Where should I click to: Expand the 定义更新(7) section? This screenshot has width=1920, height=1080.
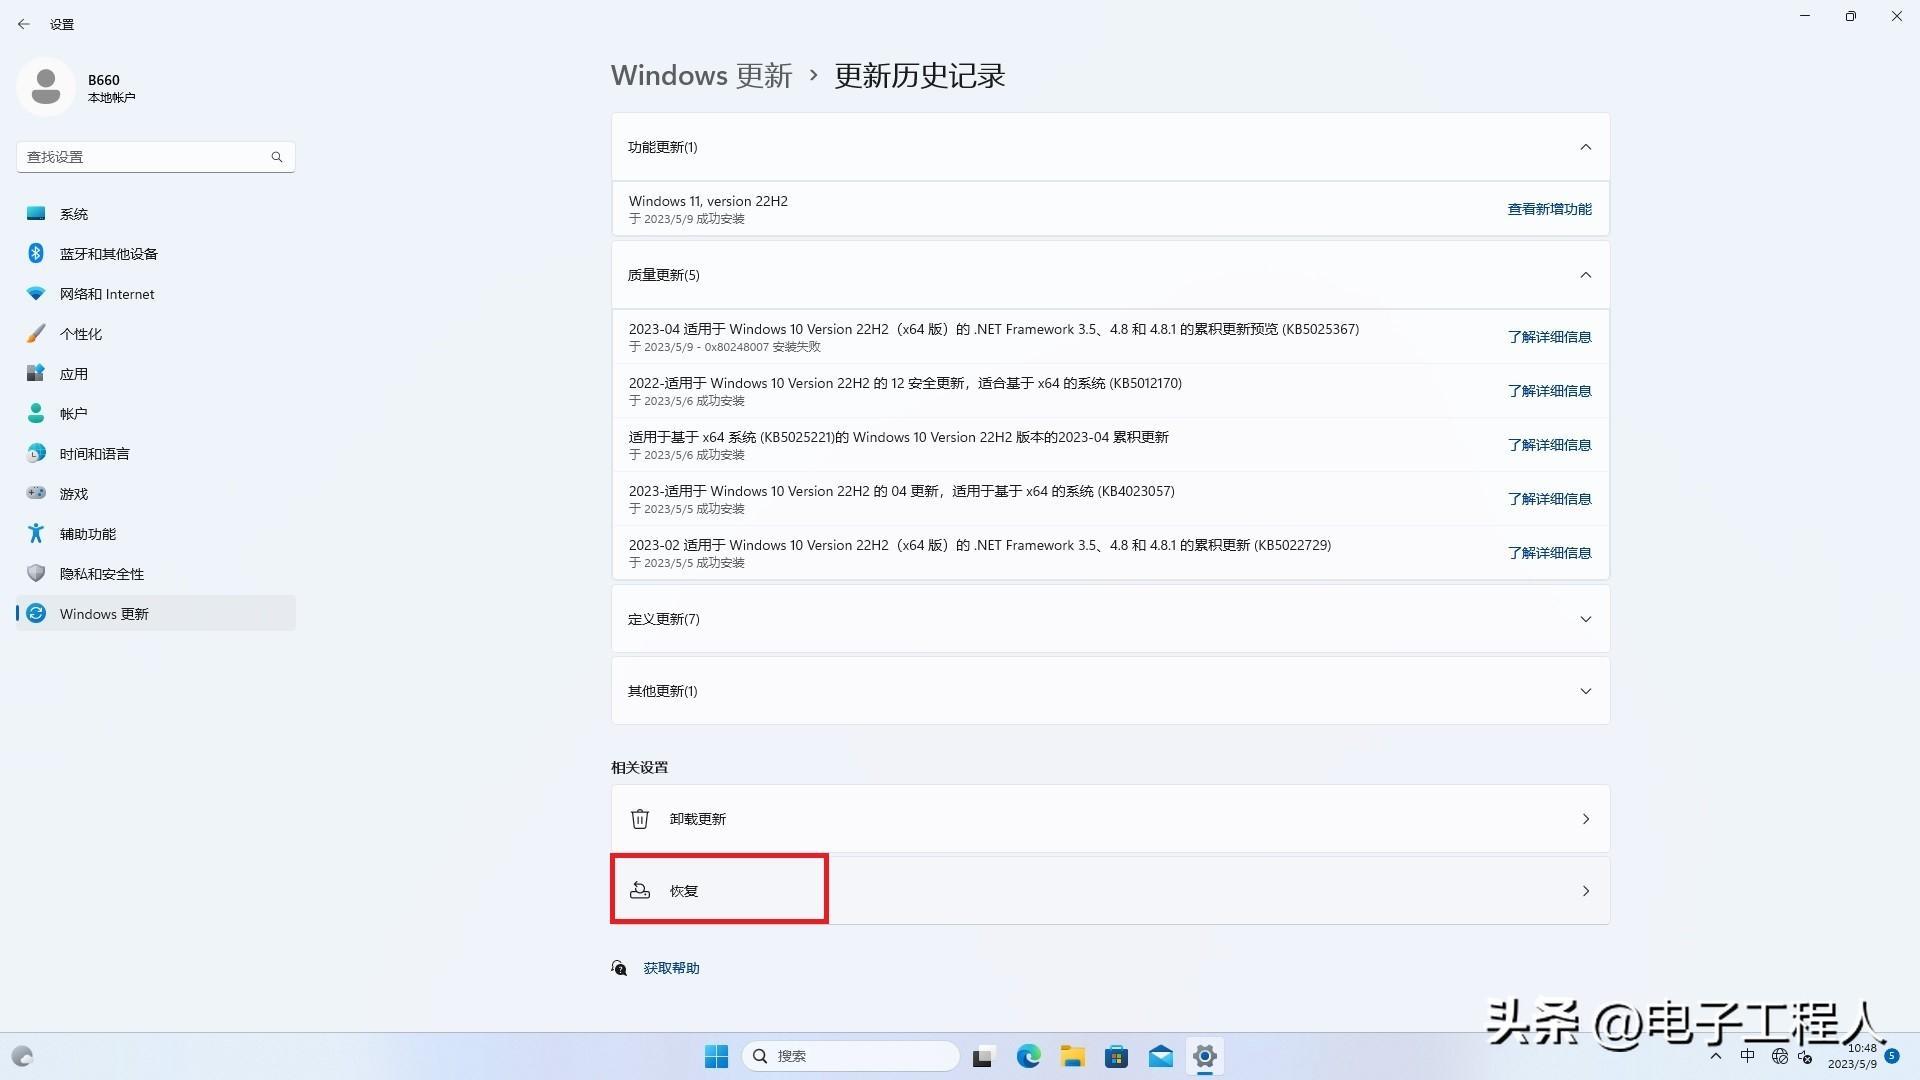click(1585, 619)
